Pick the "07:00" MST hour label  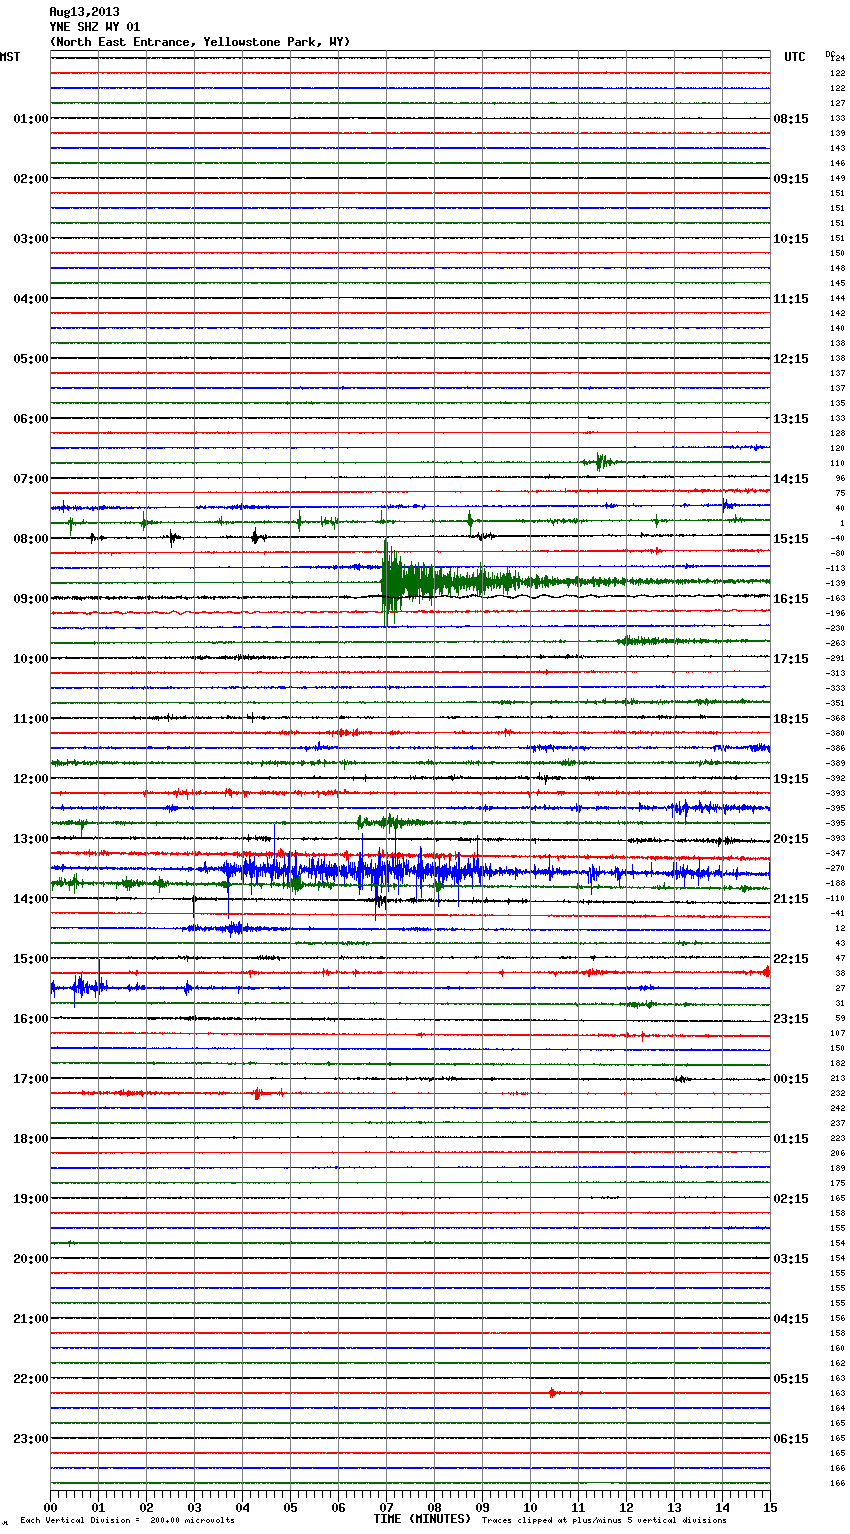[x=31, y=479]
